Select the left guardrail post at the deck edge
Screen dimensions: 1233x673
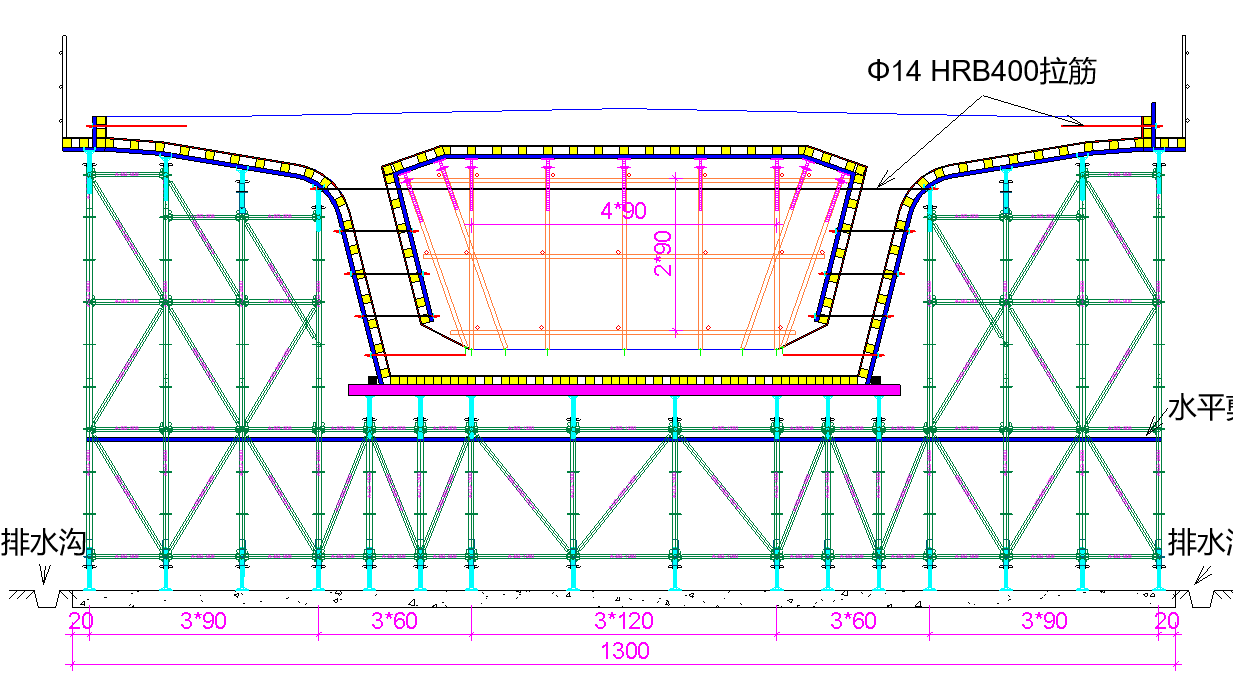pyautogui.click(x=64, y=90)
